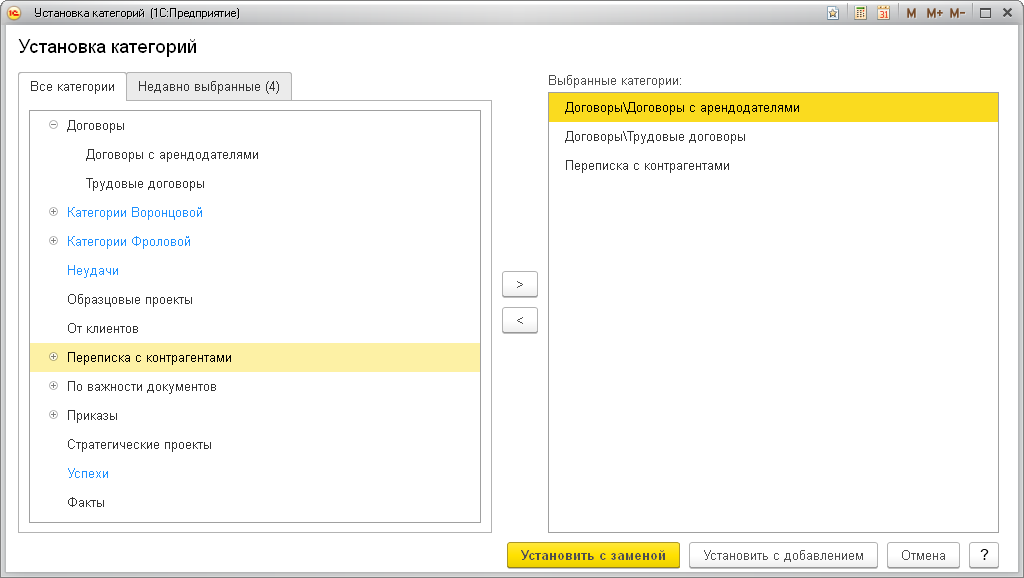Collapse the Договоры tree node
Screen dimensions: 1024x578
(54, 125)
